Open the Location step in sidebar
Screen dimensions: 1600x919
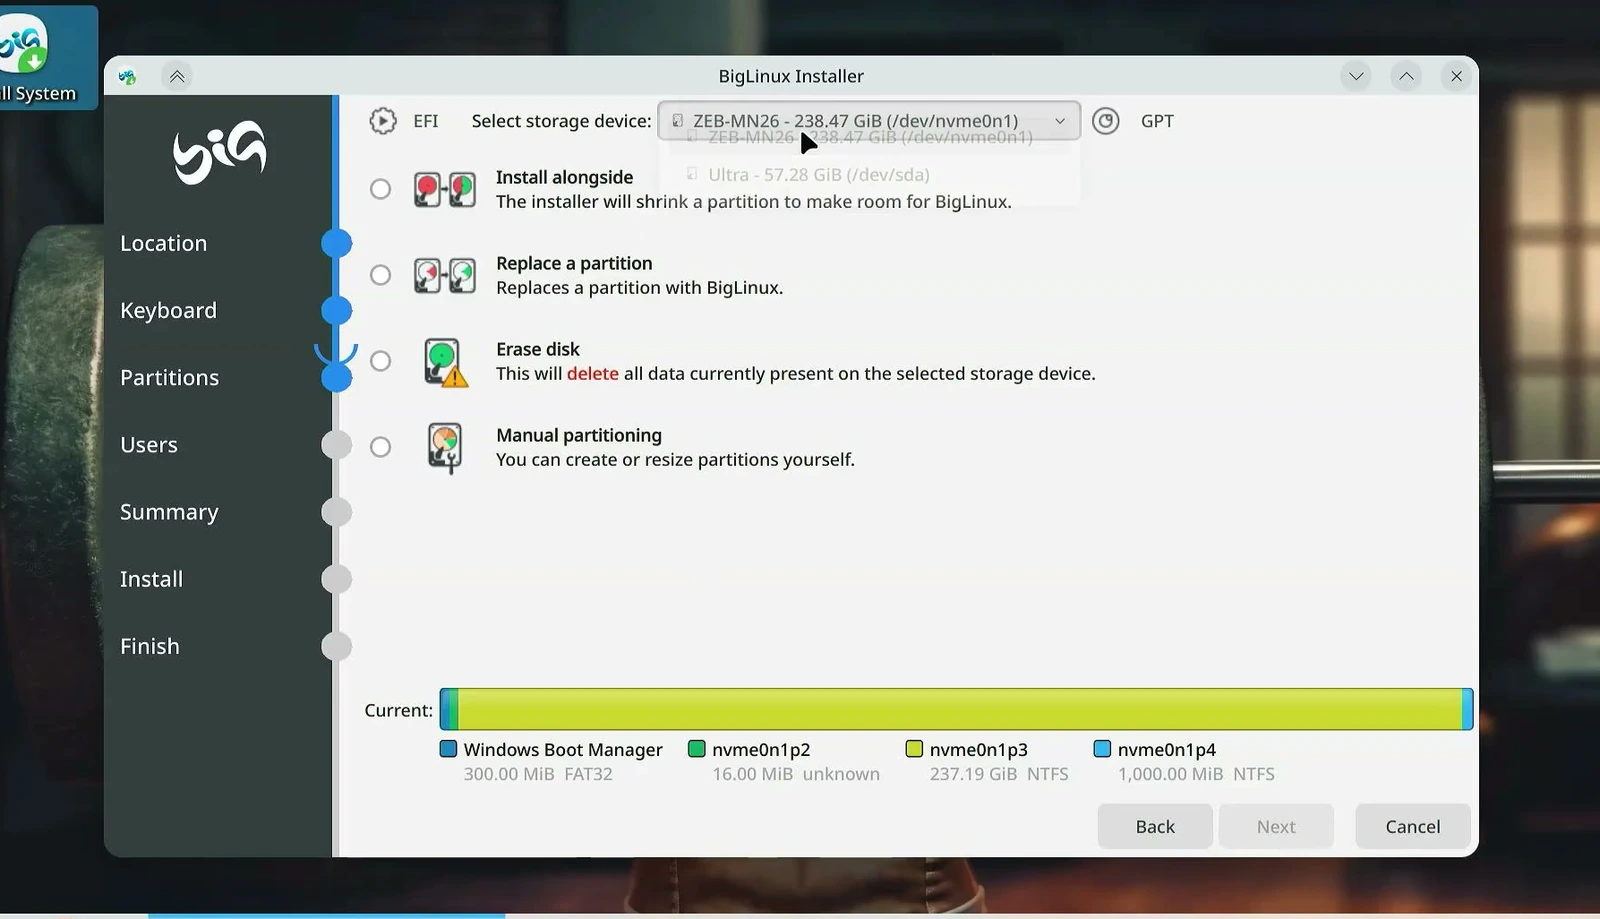[163, 243]
